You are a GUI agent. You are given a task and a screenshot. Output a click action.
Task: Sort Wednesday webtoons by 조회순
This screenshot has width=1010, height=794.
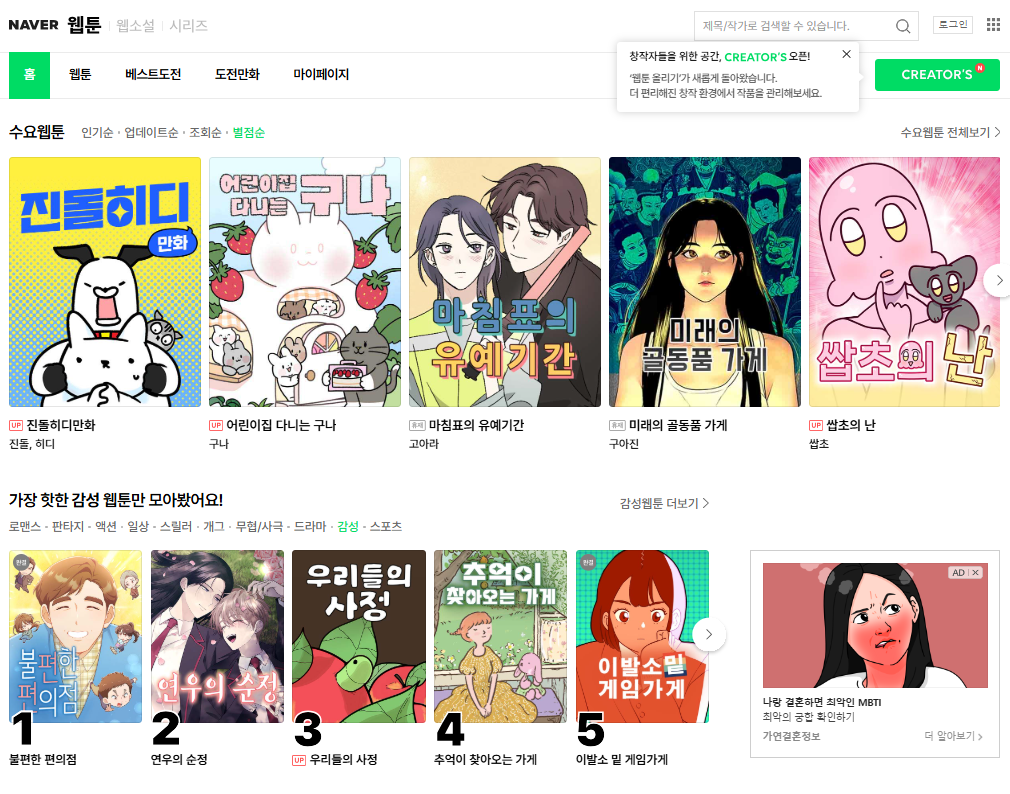point(205,133)
